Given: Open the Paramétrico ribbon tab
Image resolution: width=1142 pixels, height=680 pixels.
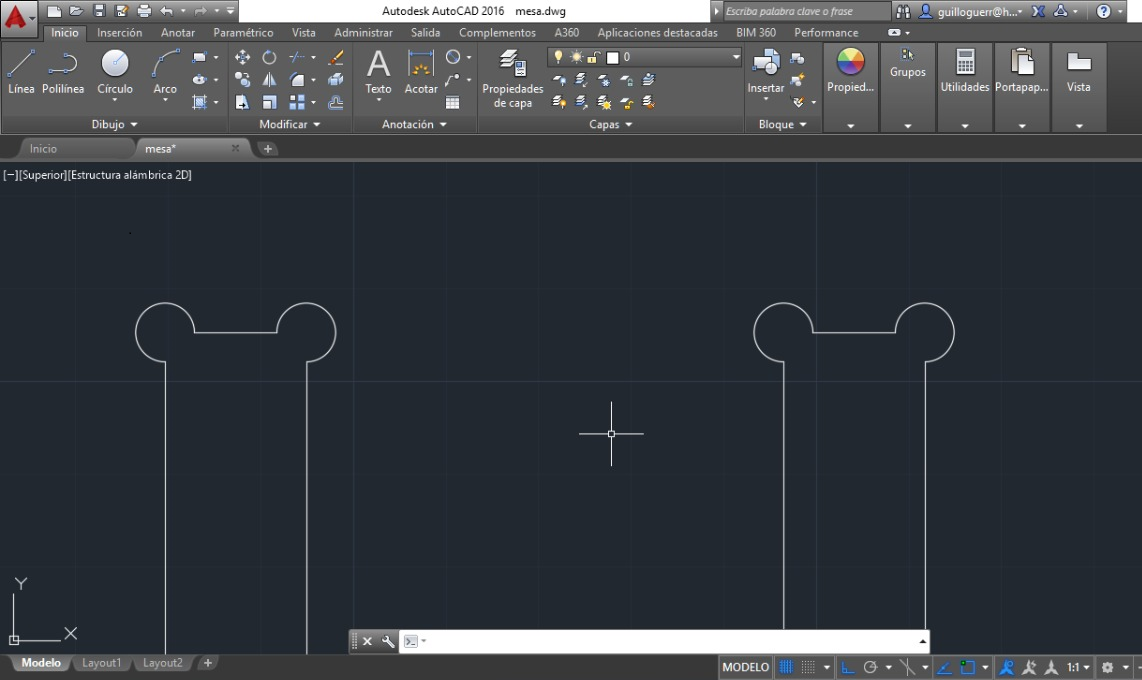Looking at the screenshot, I should pos(243,33).
